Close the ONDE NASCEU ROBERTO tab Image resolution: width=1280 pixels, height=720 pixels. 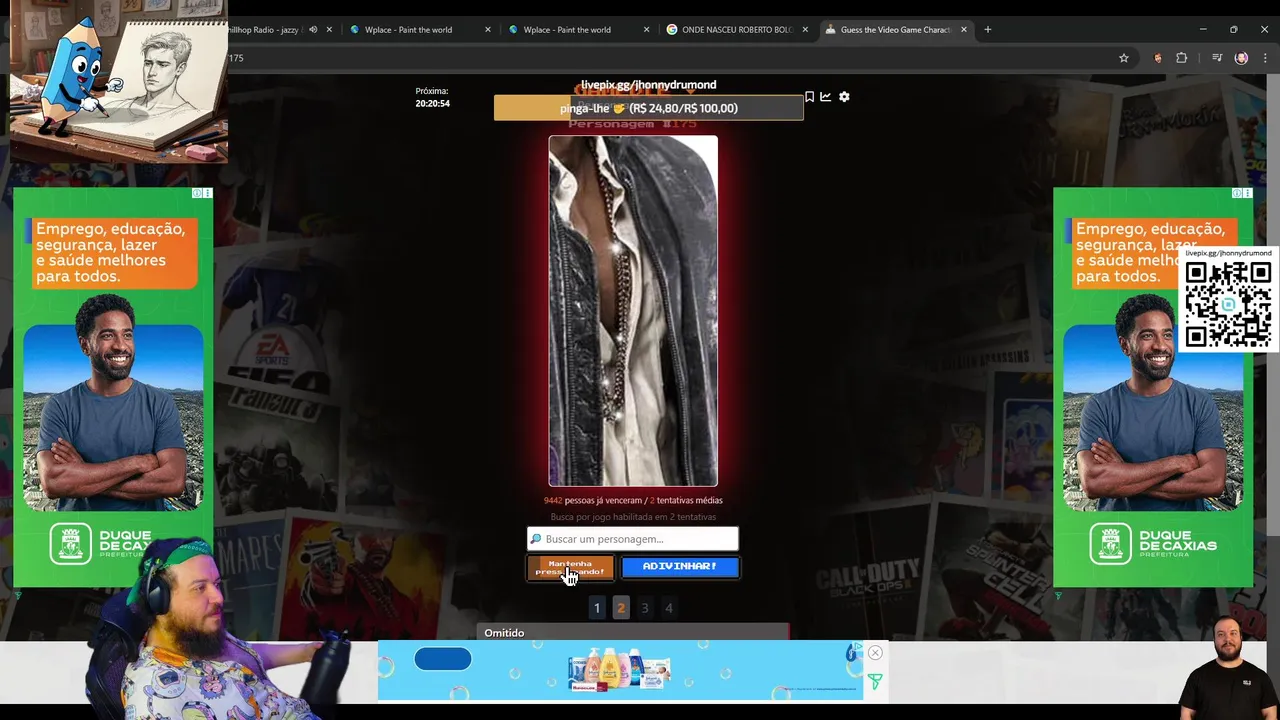coord(805,30)
